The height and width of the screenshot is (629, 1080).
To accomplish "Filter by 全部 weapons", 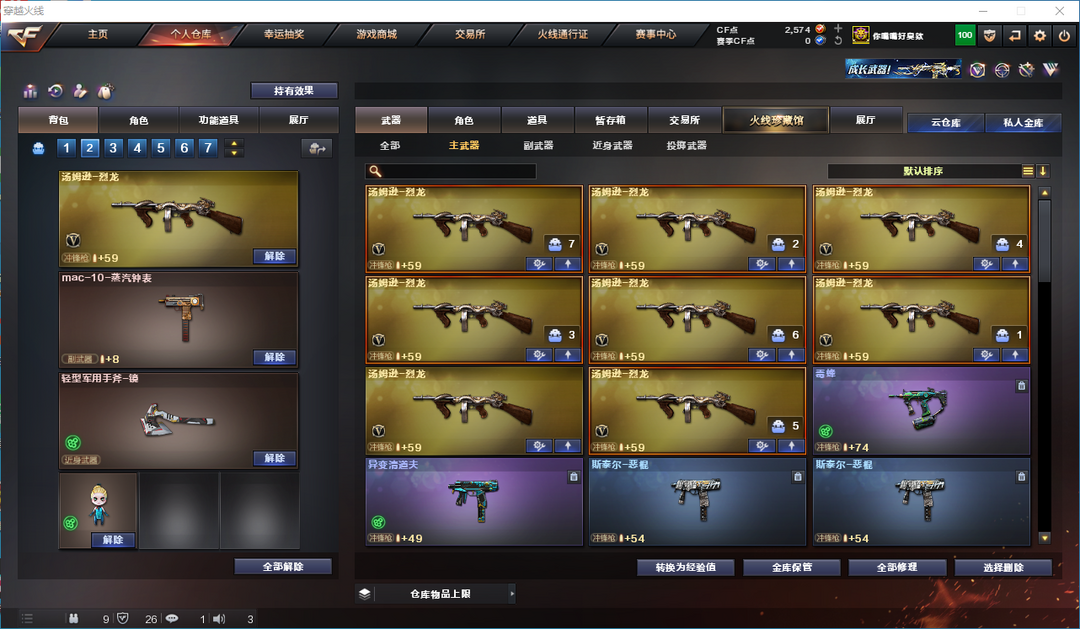I will point(390,145).
